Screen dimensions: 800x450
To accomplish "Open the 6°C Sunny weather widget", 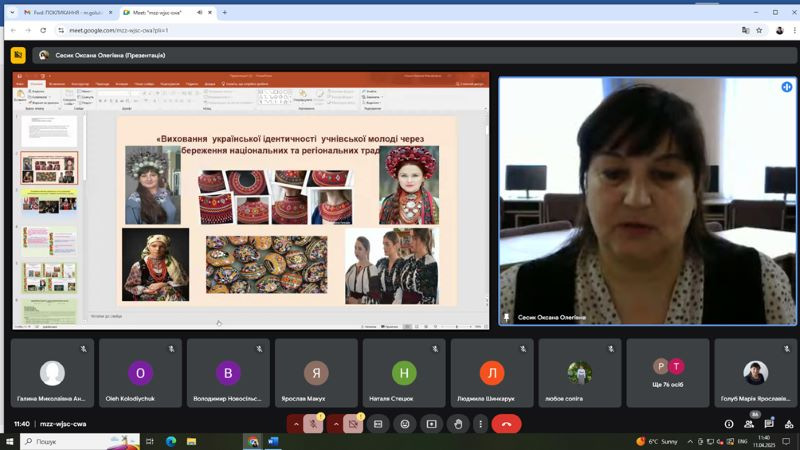I will pos(658,441).
